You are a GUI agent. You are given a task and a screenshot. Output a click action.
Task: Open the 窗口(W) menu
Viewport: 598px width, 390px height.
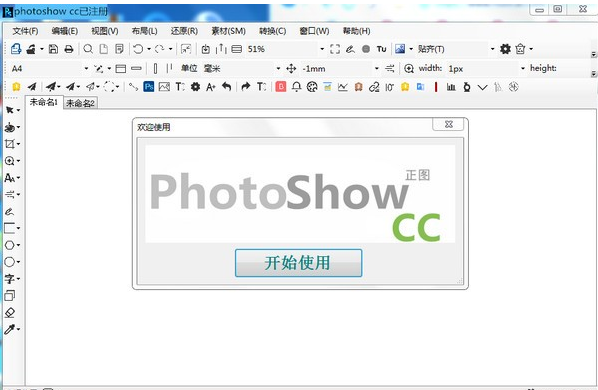[314, 31]
